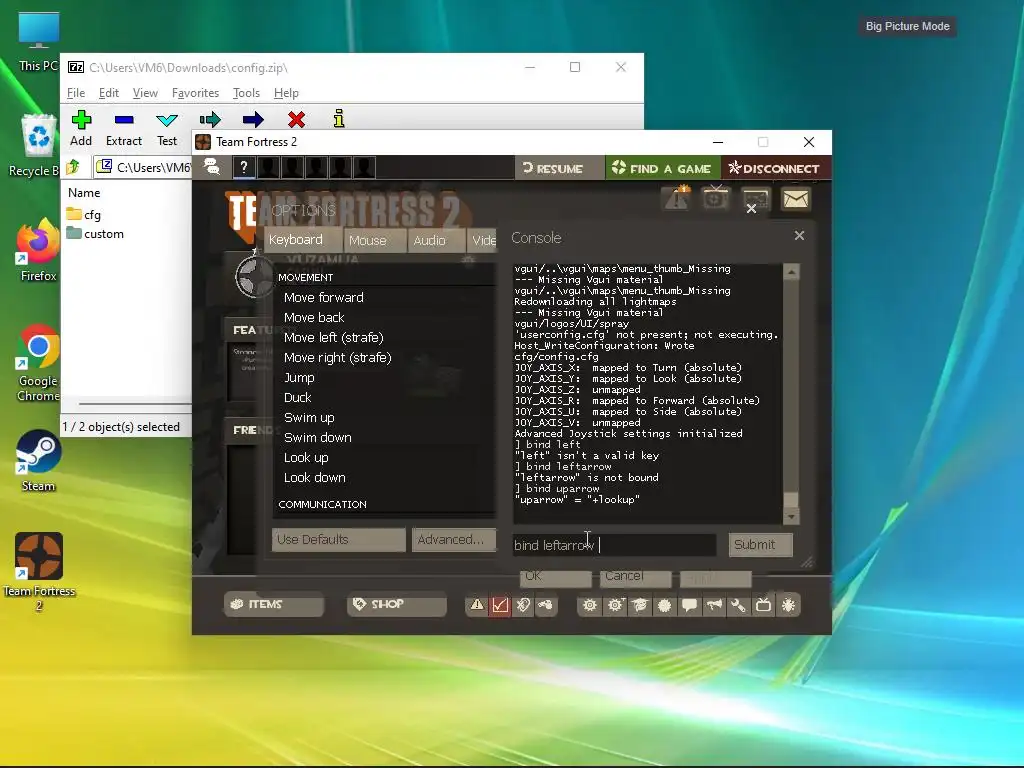Select the cfg folder in 7-Zip
The image size is (1024, 768).
84,214
